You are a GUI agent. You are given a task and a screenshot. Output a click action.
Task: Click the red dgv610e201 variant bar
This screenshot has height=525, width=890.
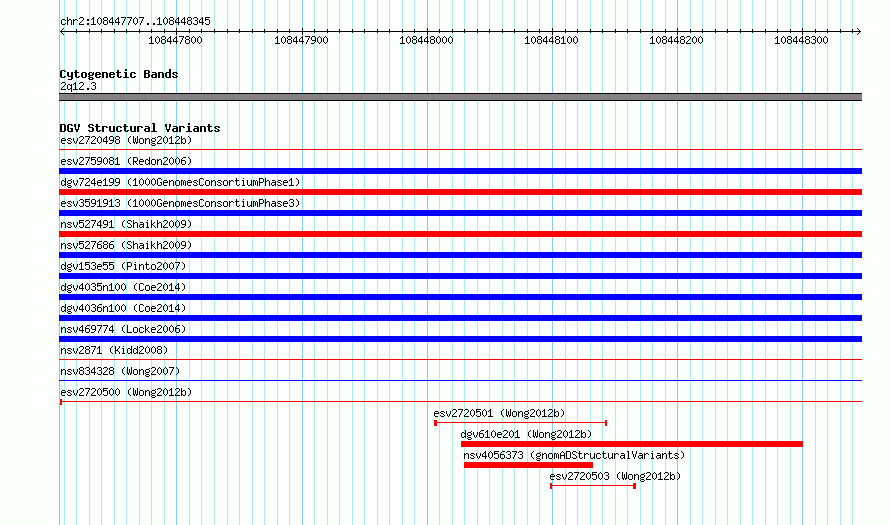[632, 444]
